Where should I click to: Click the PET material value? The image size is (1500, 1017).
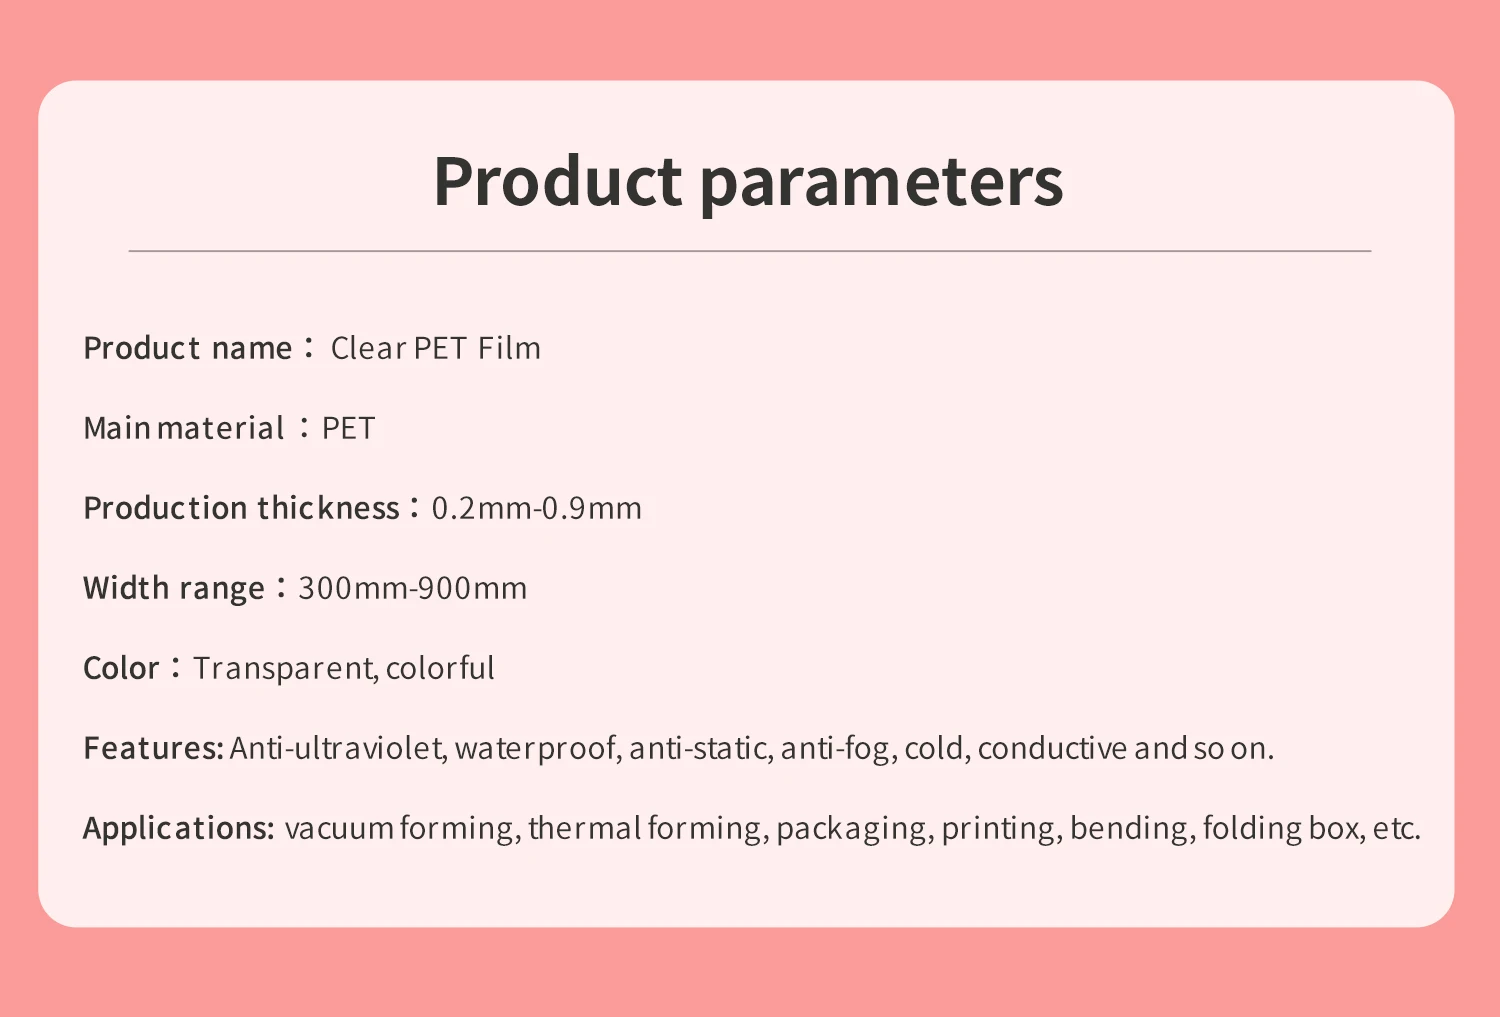pyautogui.click(x=348, y=428)
